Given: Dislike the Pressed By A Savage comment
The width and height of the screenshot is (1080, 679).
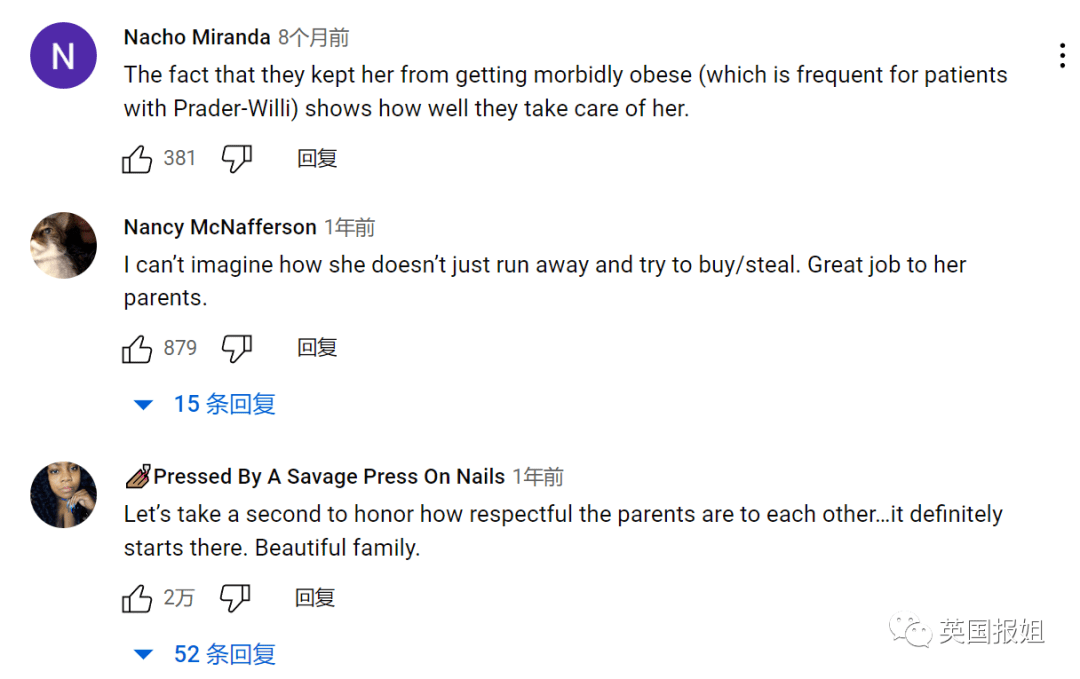Looking at the screenshot, I should (236, 599).
